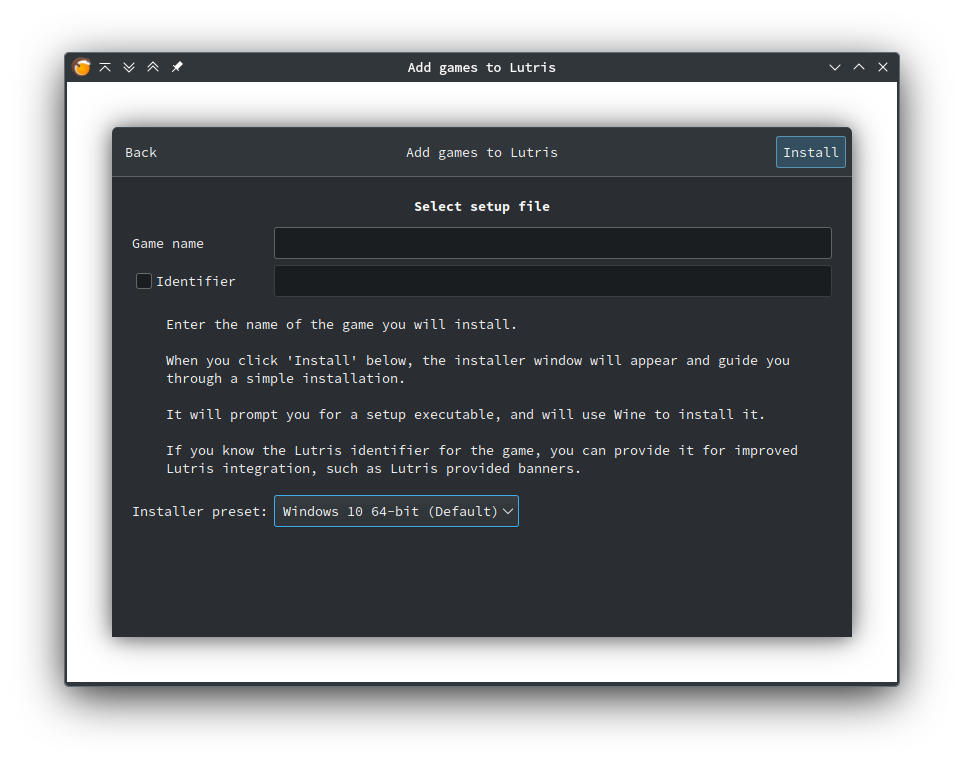This screenshot has height=763, width=964.
Task: Minimize the Add games to Lutris window
Action: point(835,67)
